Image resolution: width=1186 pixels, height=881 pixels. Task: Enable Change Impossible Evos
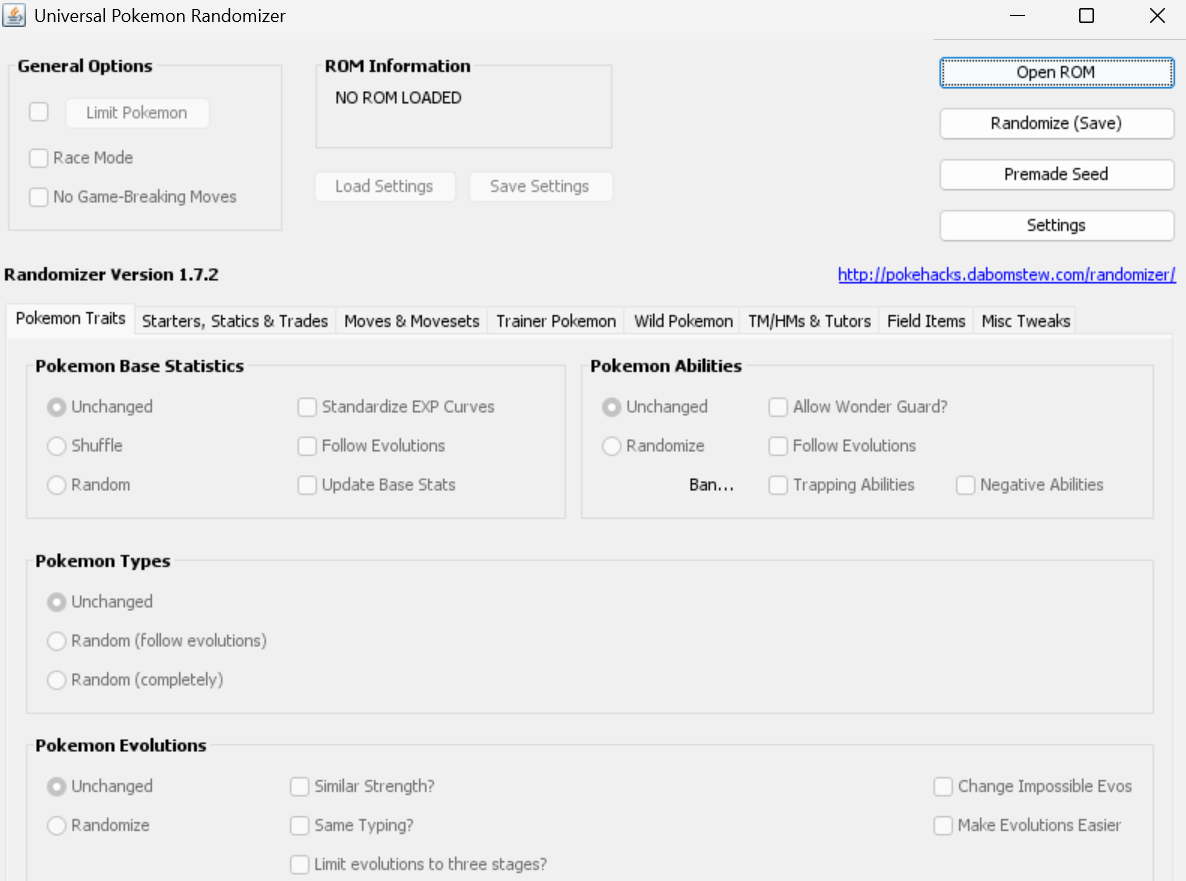(943, 787)
